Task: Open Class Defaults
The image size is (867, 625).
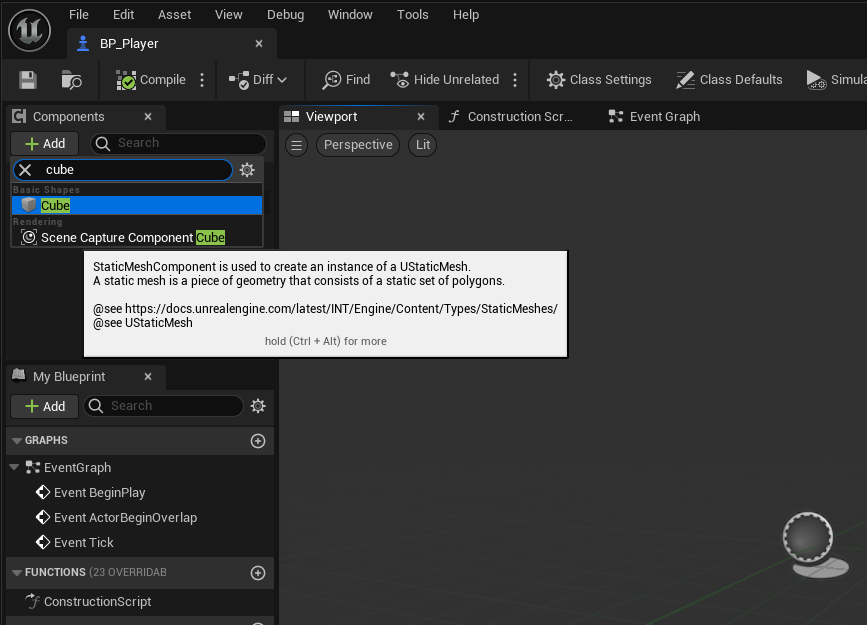Action: point(729,80)
